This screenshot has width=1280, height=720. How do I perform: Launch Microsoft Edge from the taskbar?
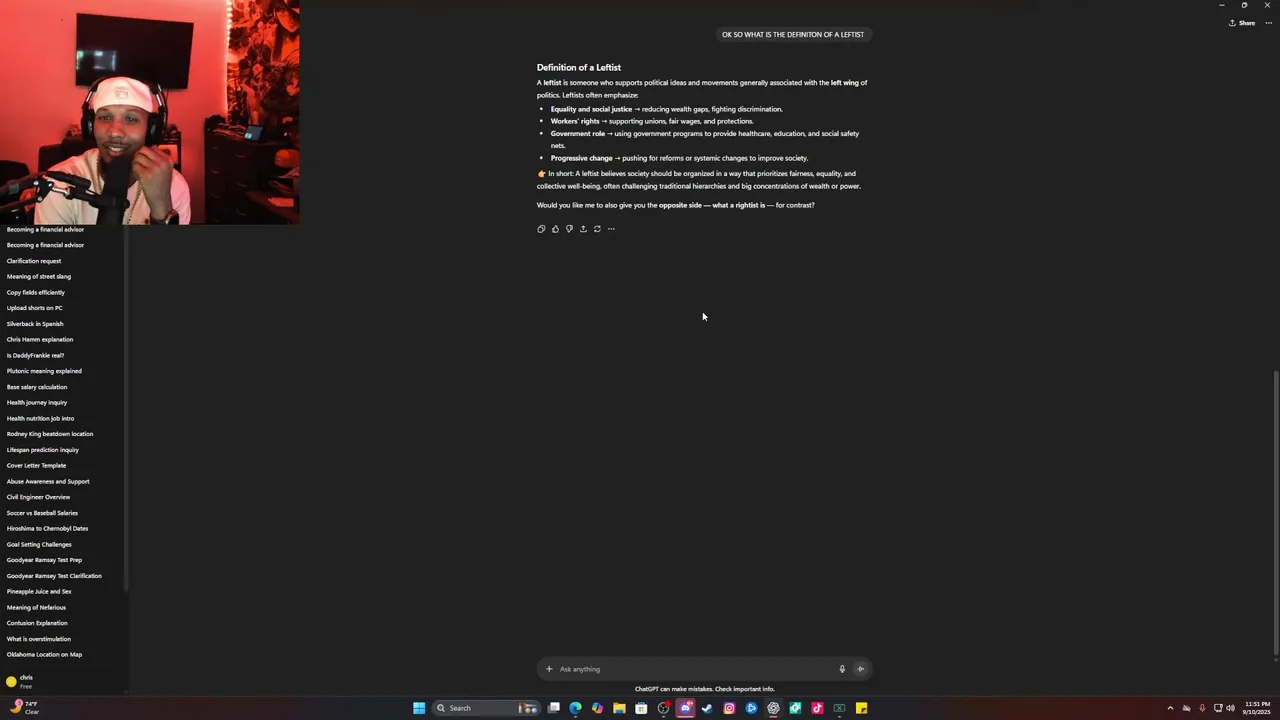point(575,708)
